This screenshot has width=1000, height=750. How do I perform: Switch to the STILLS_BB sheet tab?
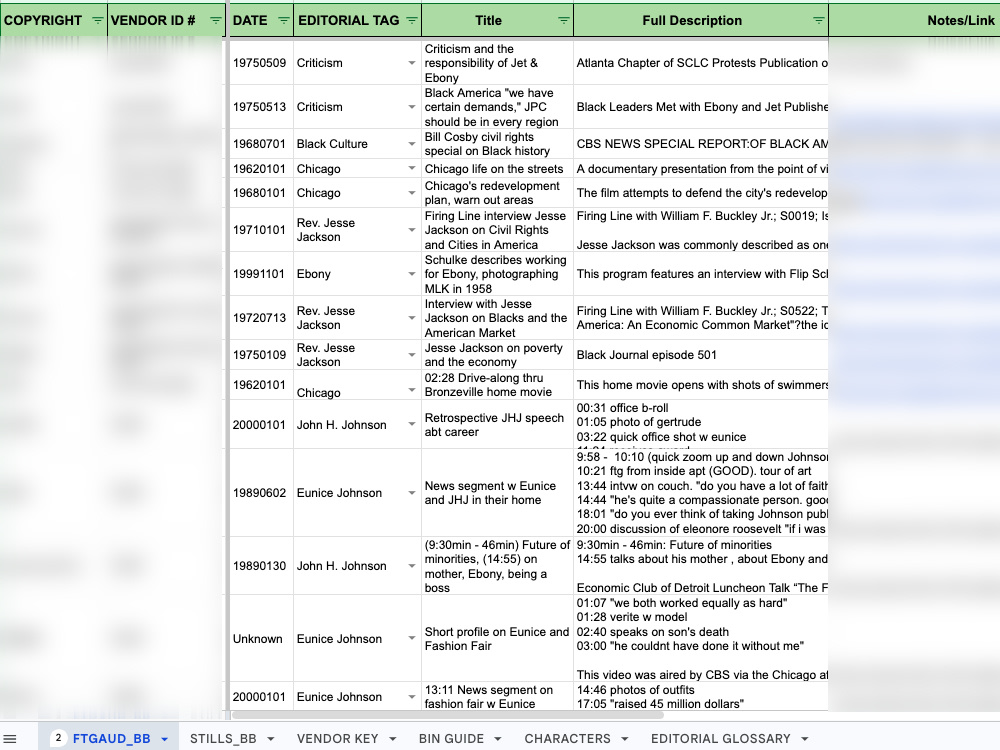[223, 739]
